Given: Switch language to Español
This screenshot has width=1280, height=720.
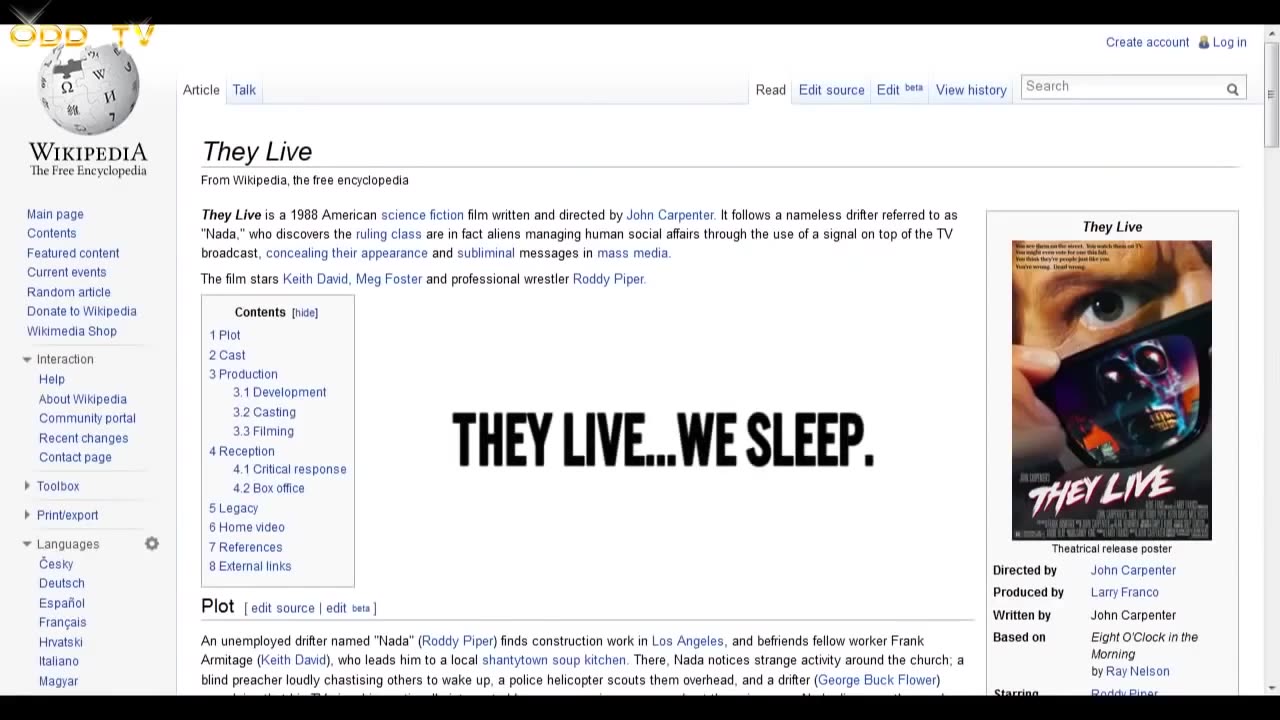Looking at the screenshot, I should tap(62, 603).
